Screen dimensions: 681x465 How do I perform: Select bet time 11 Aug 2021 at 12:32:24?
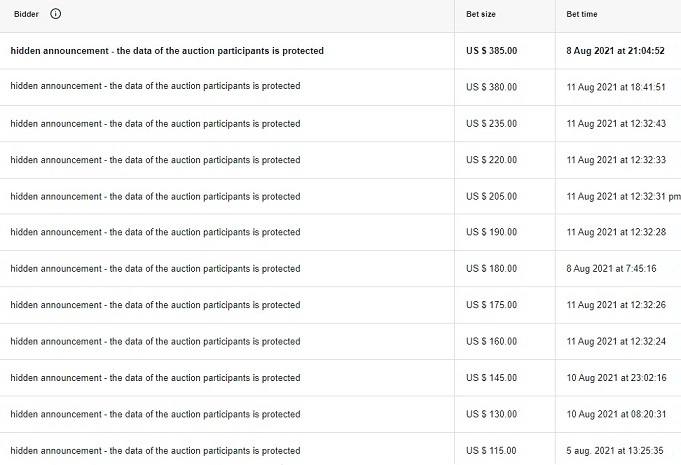pos(616,342)
